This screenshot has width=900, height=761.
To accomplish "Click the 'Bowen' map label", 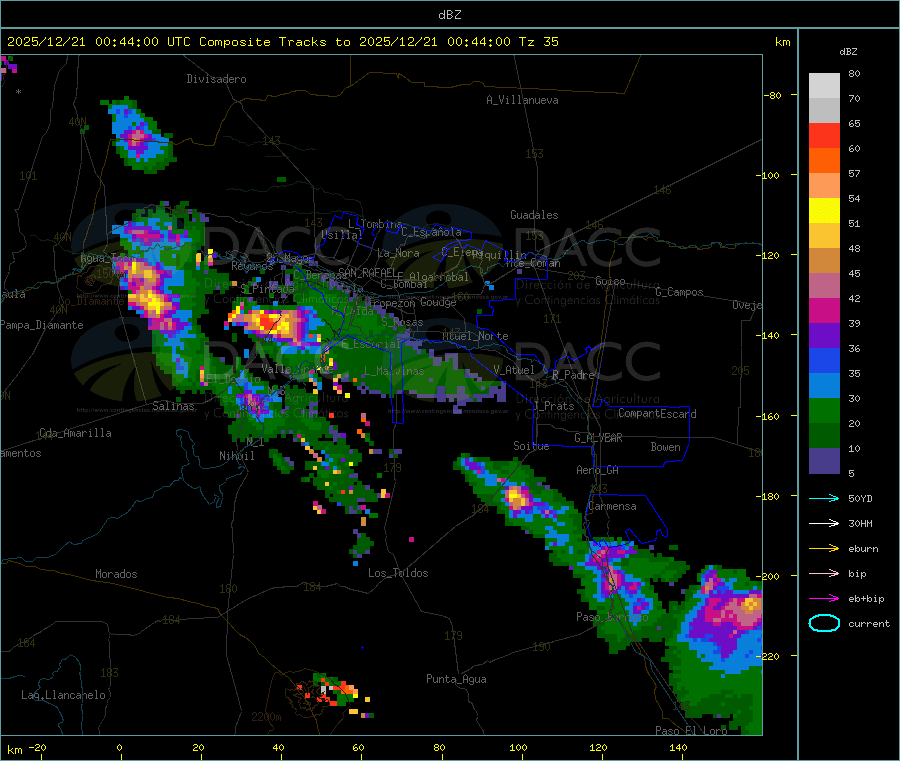I will (x=665, y=447).
